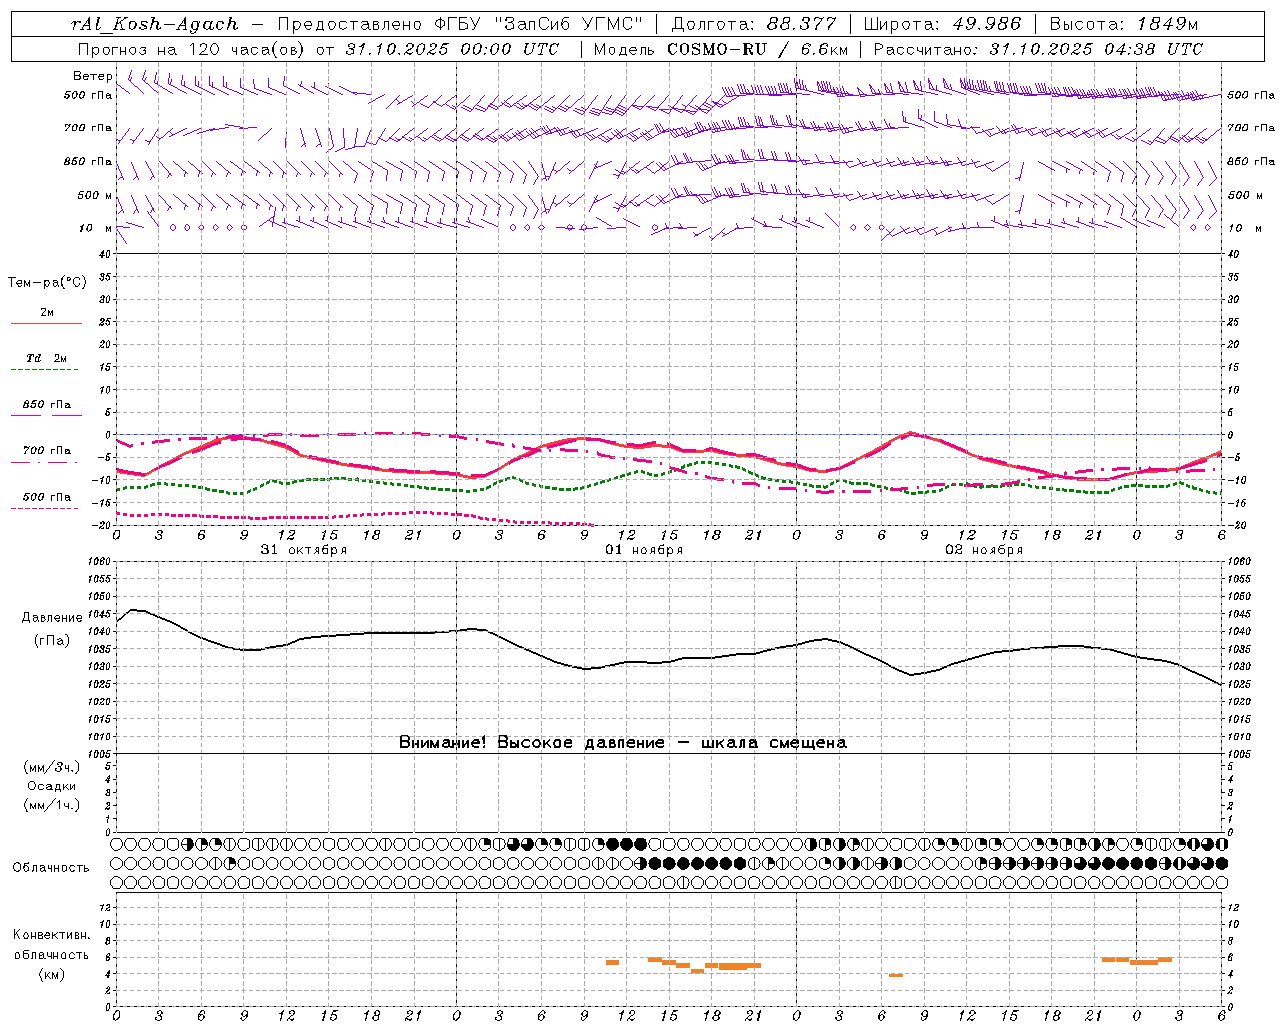This screenshot has height=1024, width=1280.
Task: Click the Давление panel label
Action: pyautogui.click(x=52, y=618)
